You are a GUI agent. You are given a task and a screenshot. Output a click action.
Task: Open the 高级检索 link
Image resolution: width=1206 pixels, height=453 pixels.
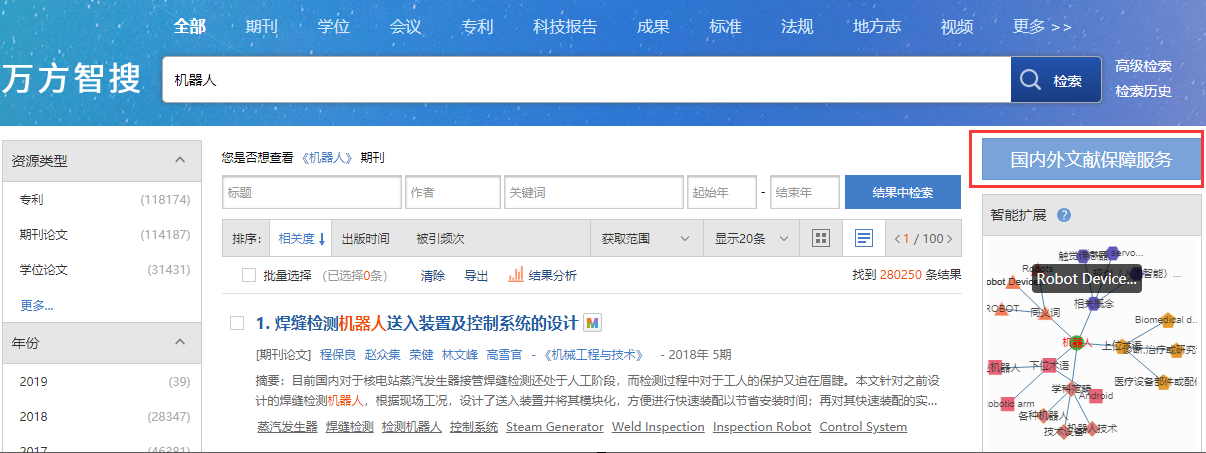point(1143,66)
